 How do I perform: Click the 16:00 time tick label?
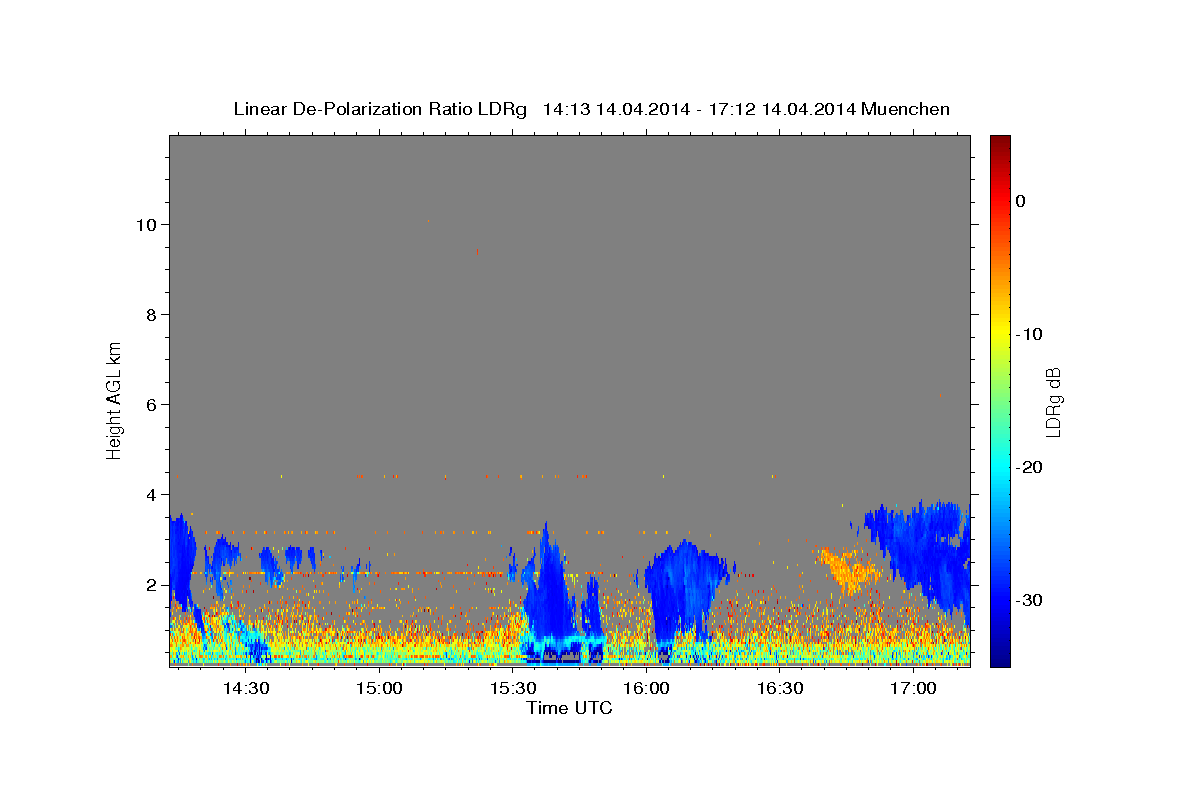tap(647, 689)
